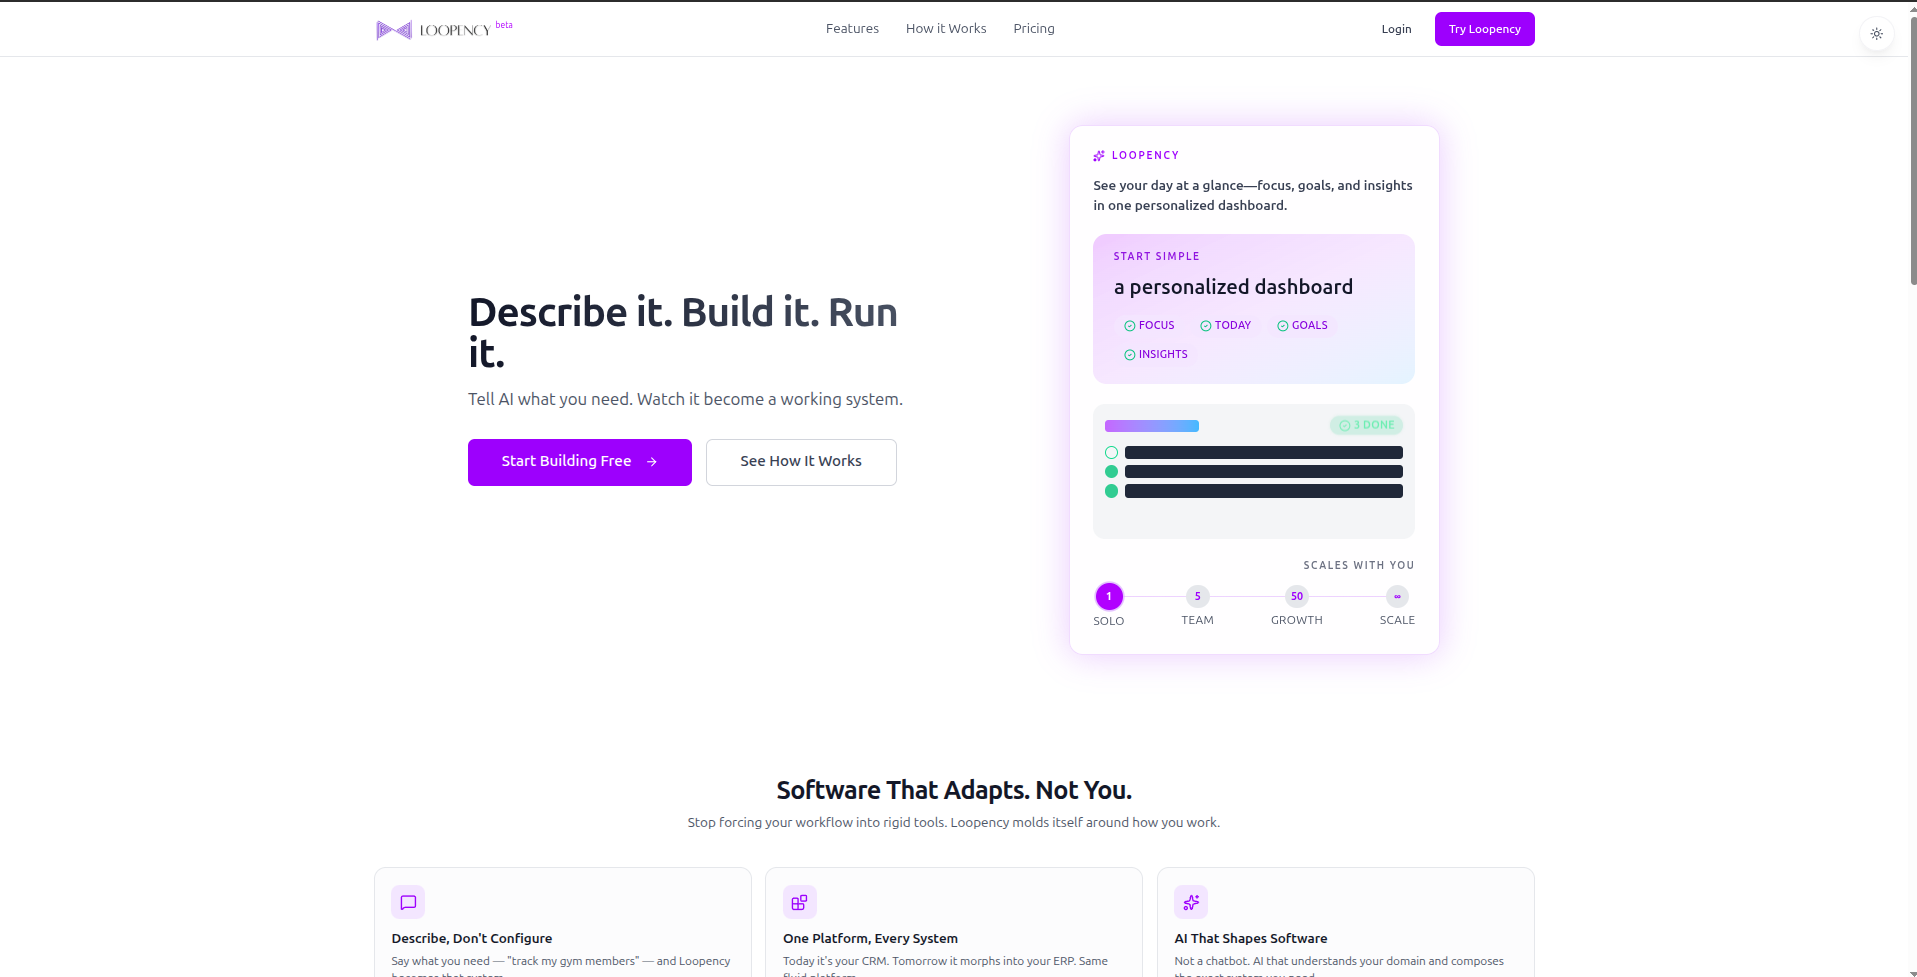Go to How it Works nav item
The image size is (1917, 977).
946,29
